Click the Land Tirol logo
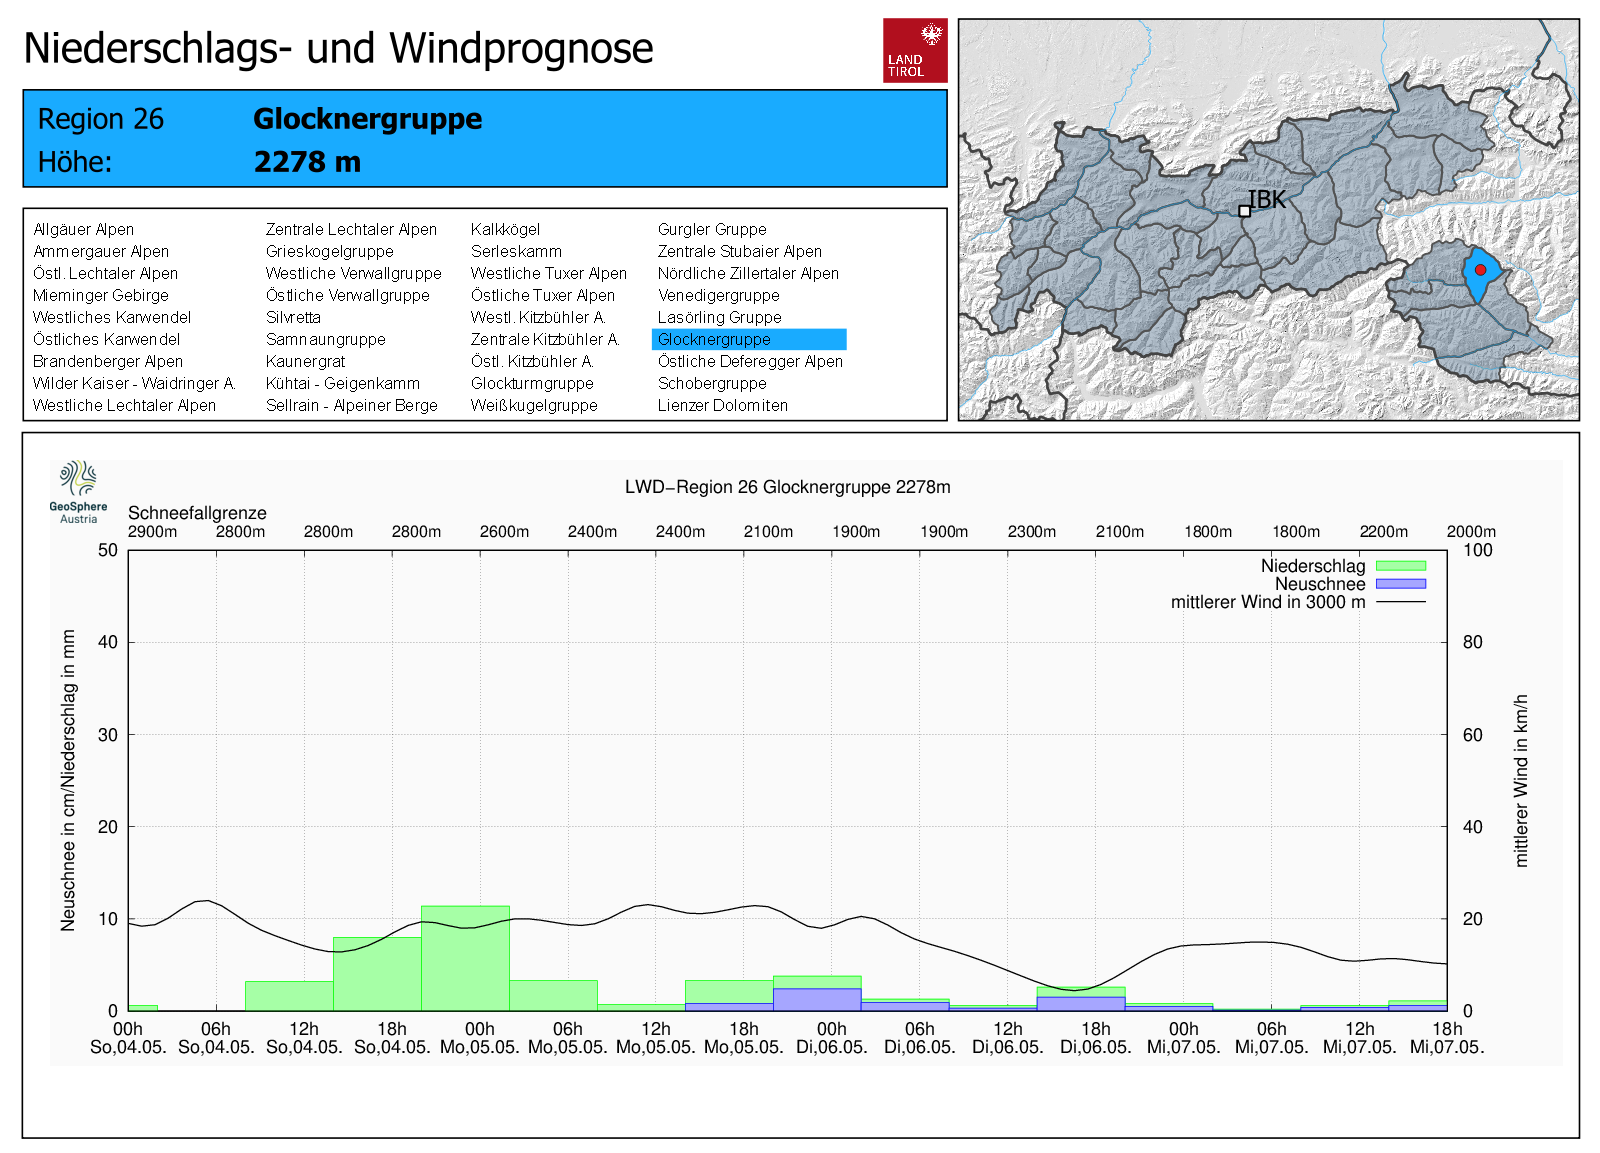The width and height of the screenshot is (1600, 1153). coord(915,50)
